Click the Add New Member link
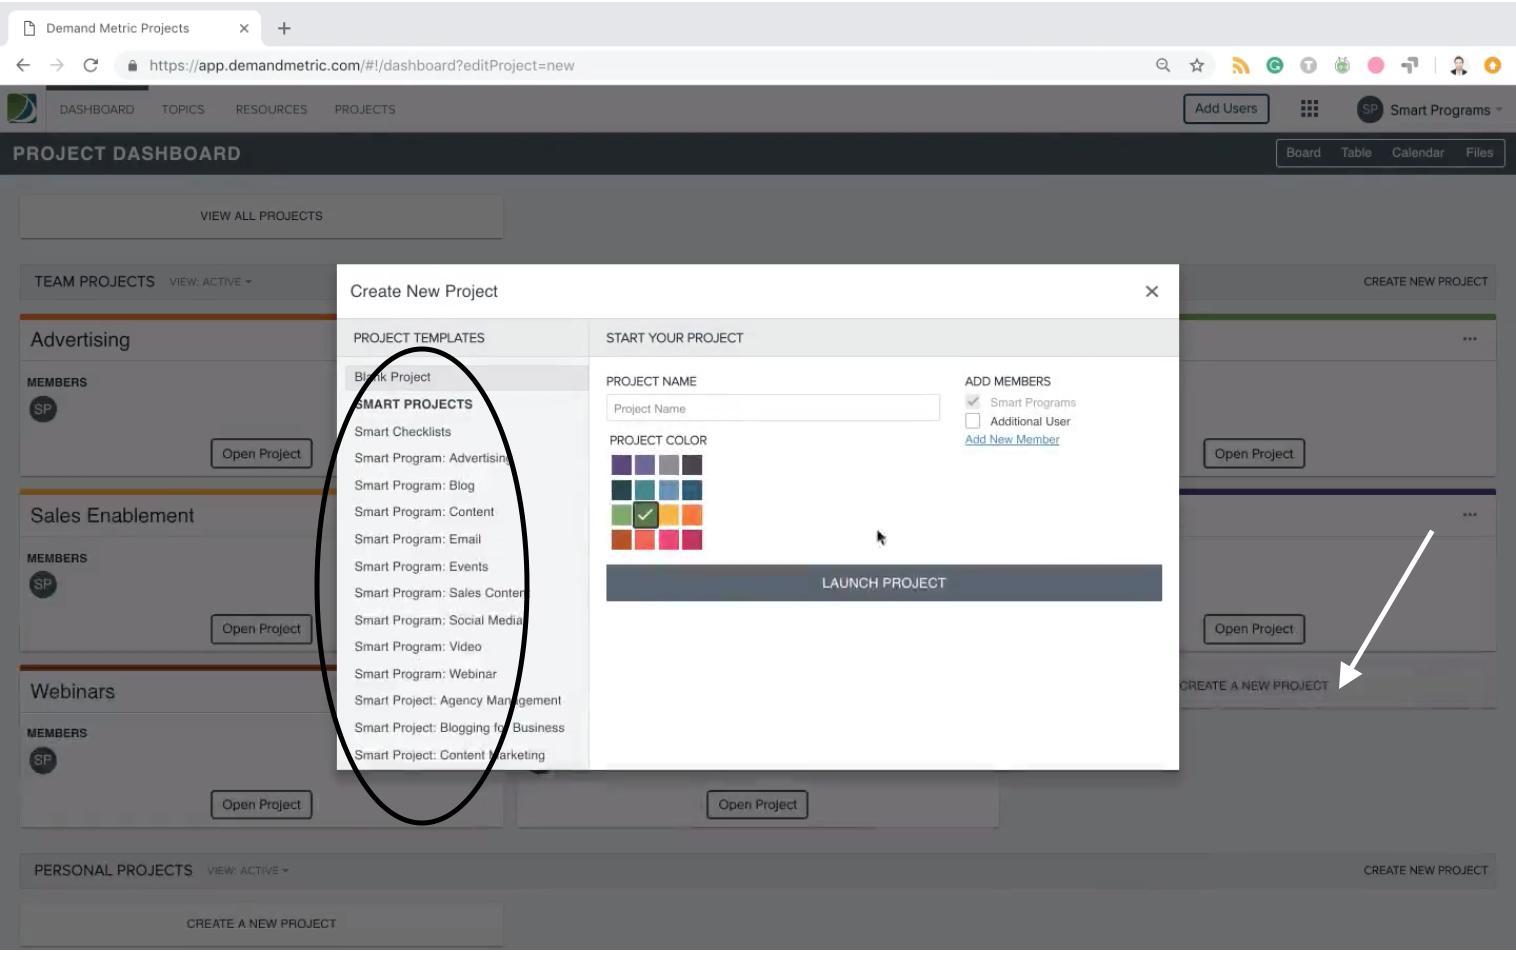This screenshot has height=954, width=1516. [x=1012, y=440]
